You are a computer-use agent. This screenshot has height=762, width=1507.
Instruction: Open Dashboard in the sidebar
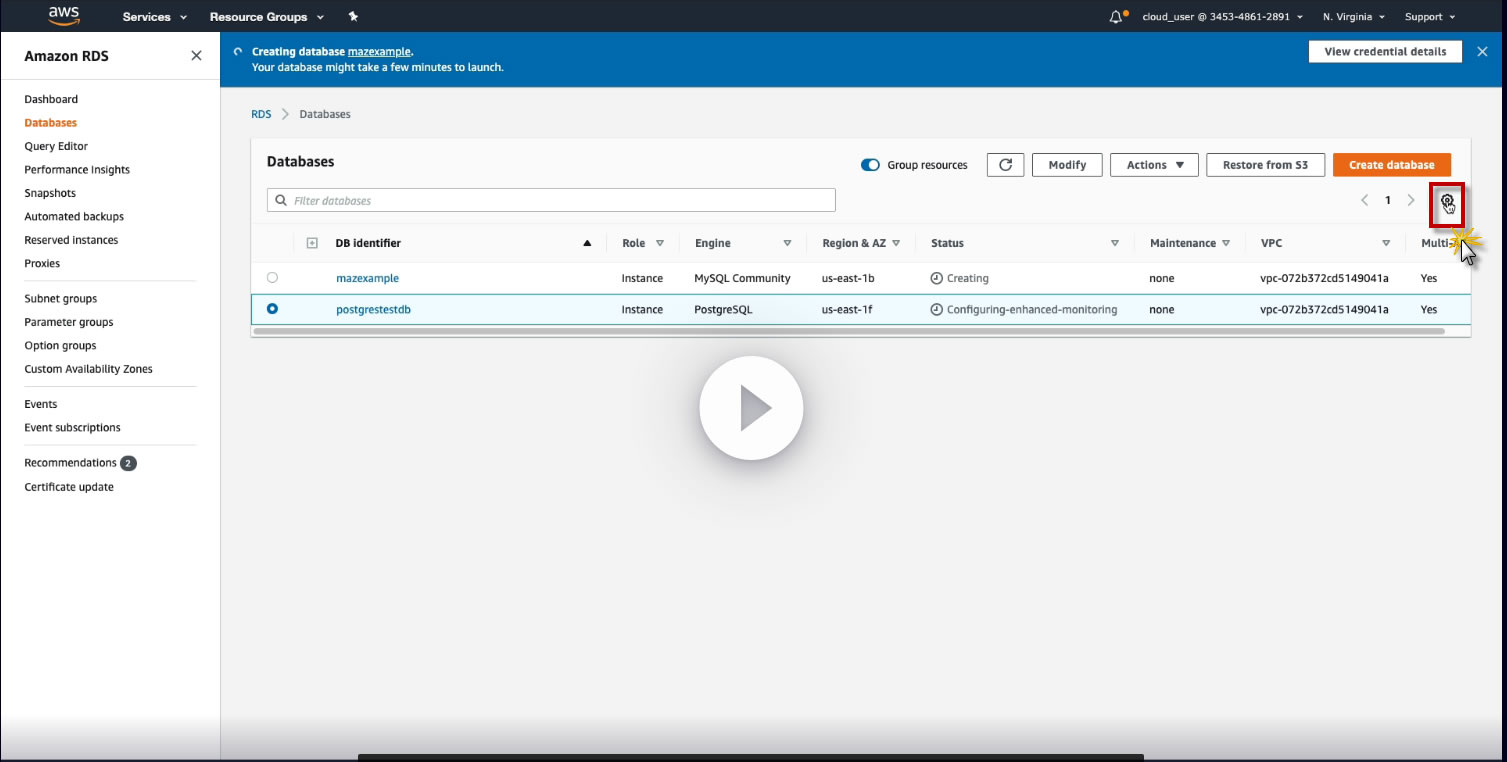click(51, 99)
